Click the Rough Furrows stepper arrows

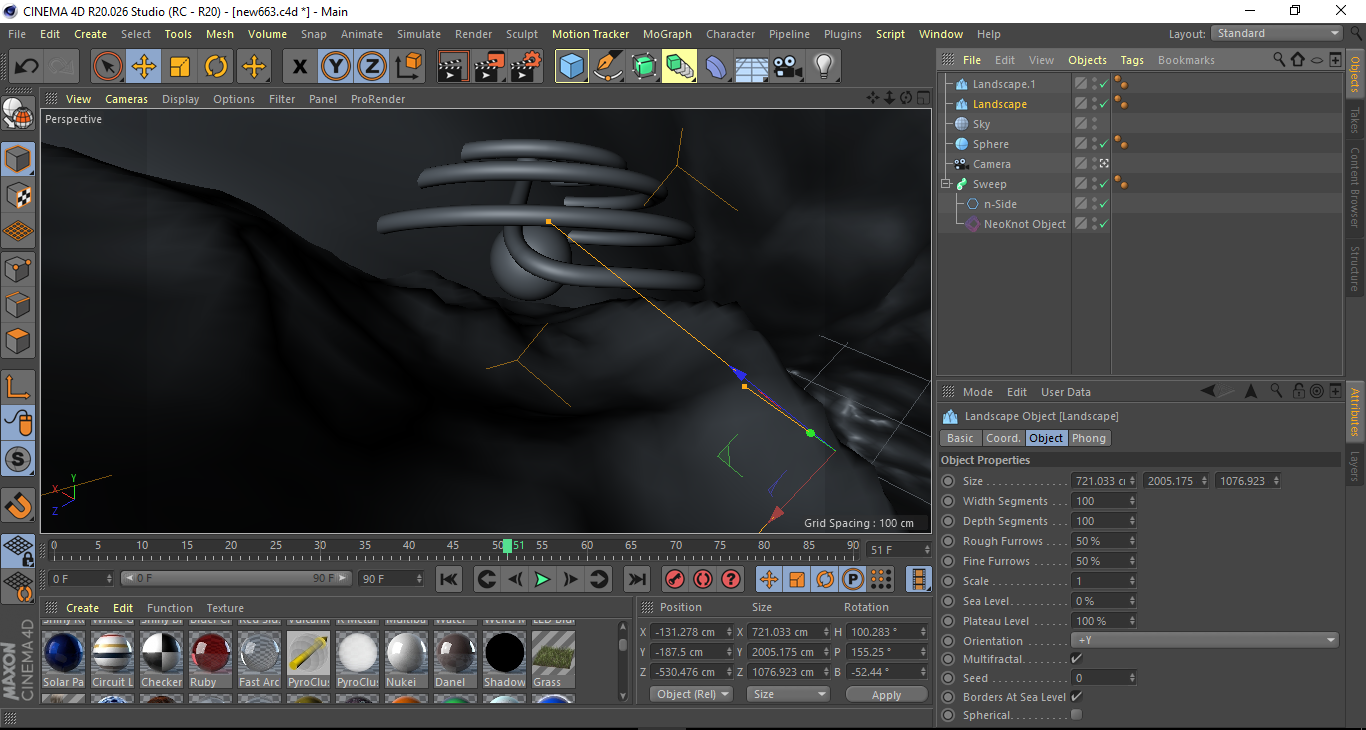tap(1132, 541)
